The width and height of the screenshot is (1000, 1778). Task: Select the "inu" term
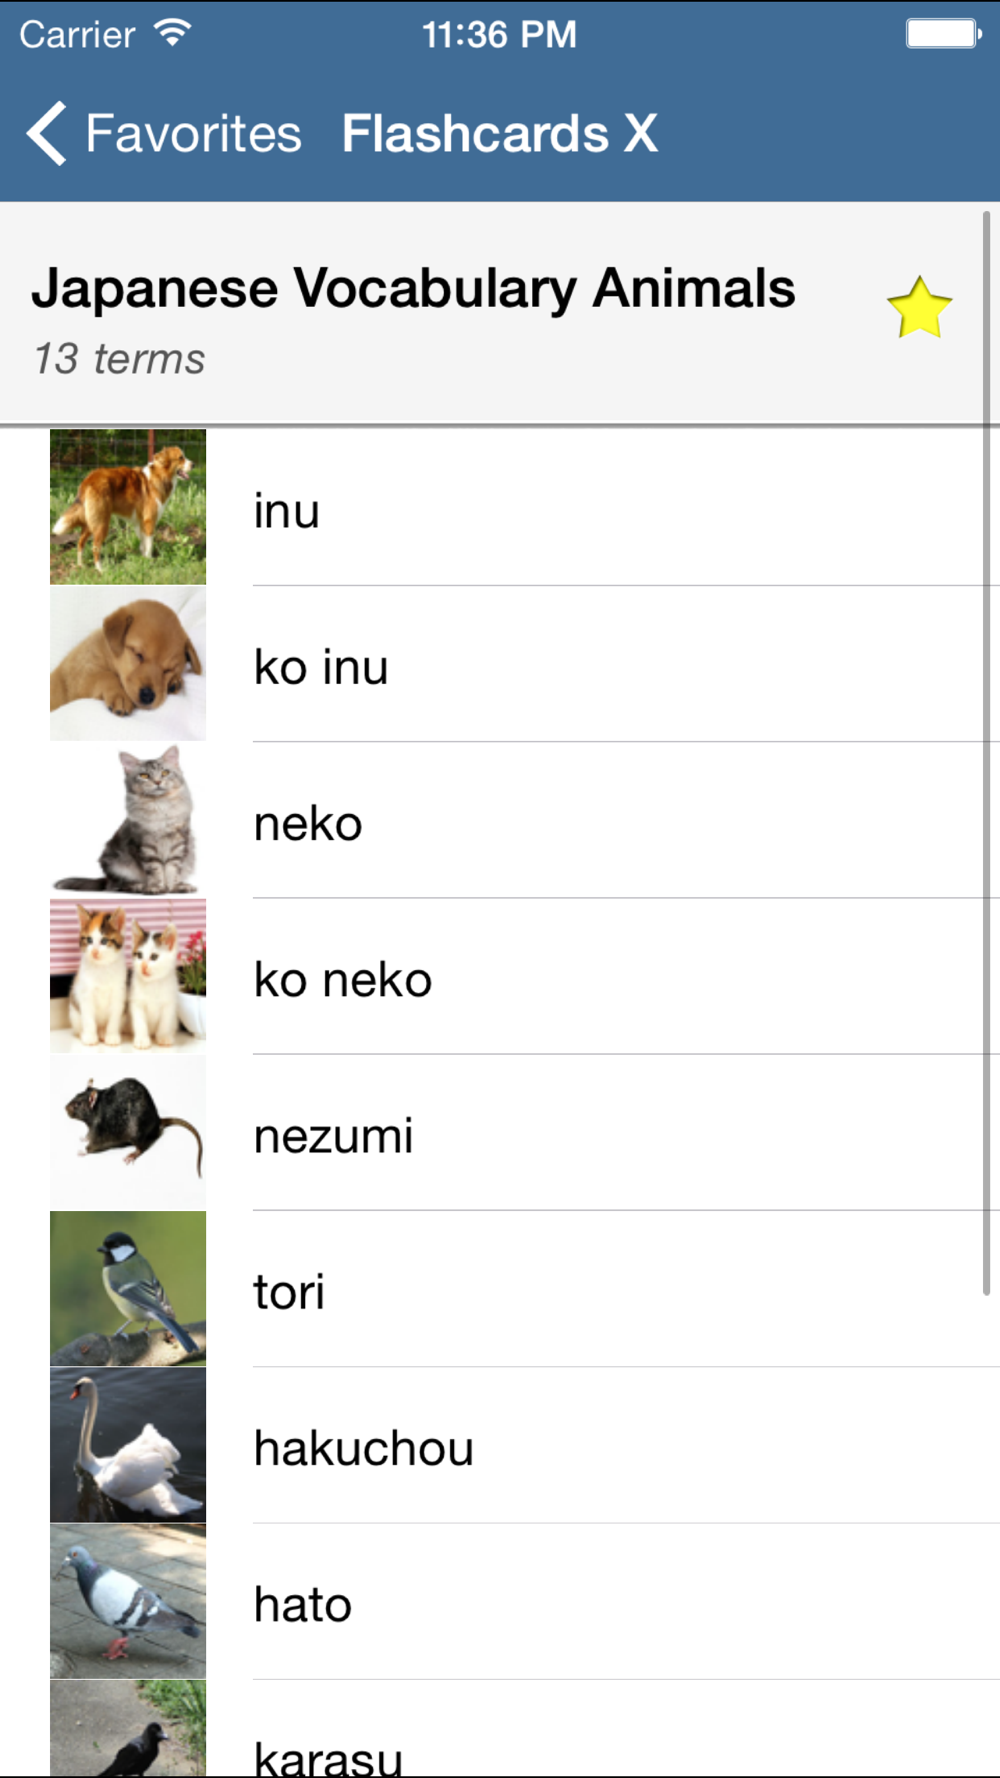click(x=287, y=511)
